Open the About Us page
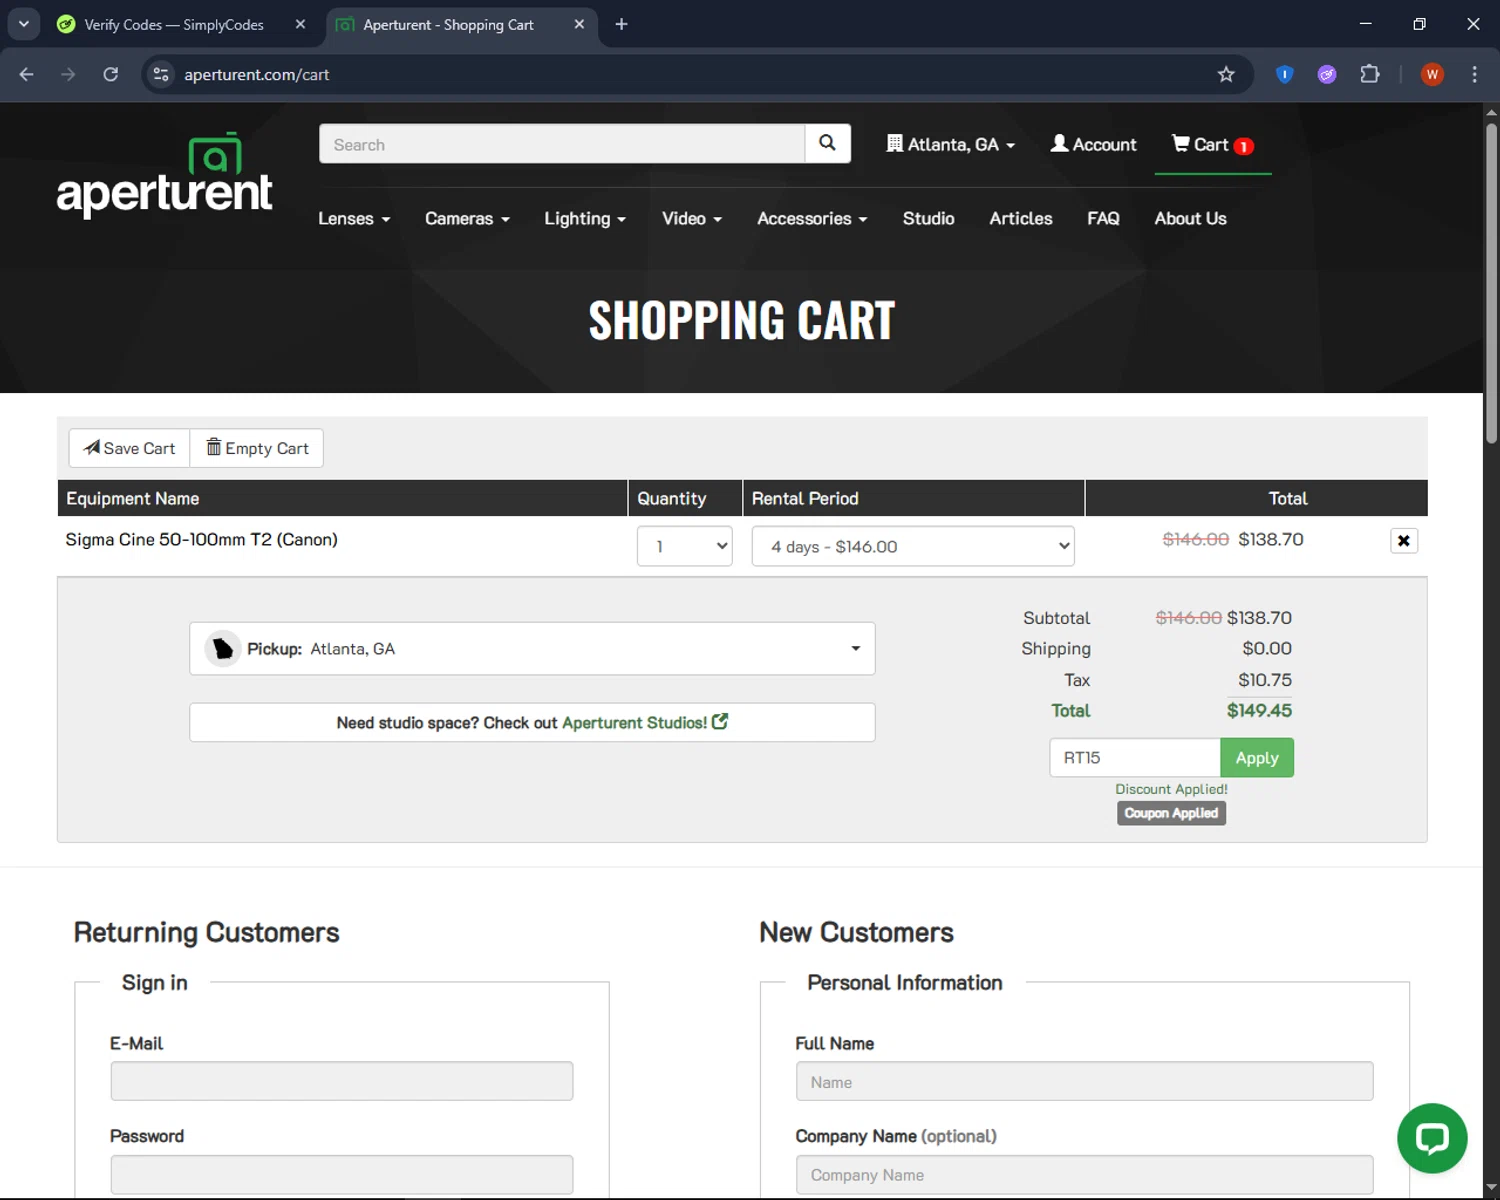Viewport: 1500px width, 1200px height. click(x=1190, y=219)
